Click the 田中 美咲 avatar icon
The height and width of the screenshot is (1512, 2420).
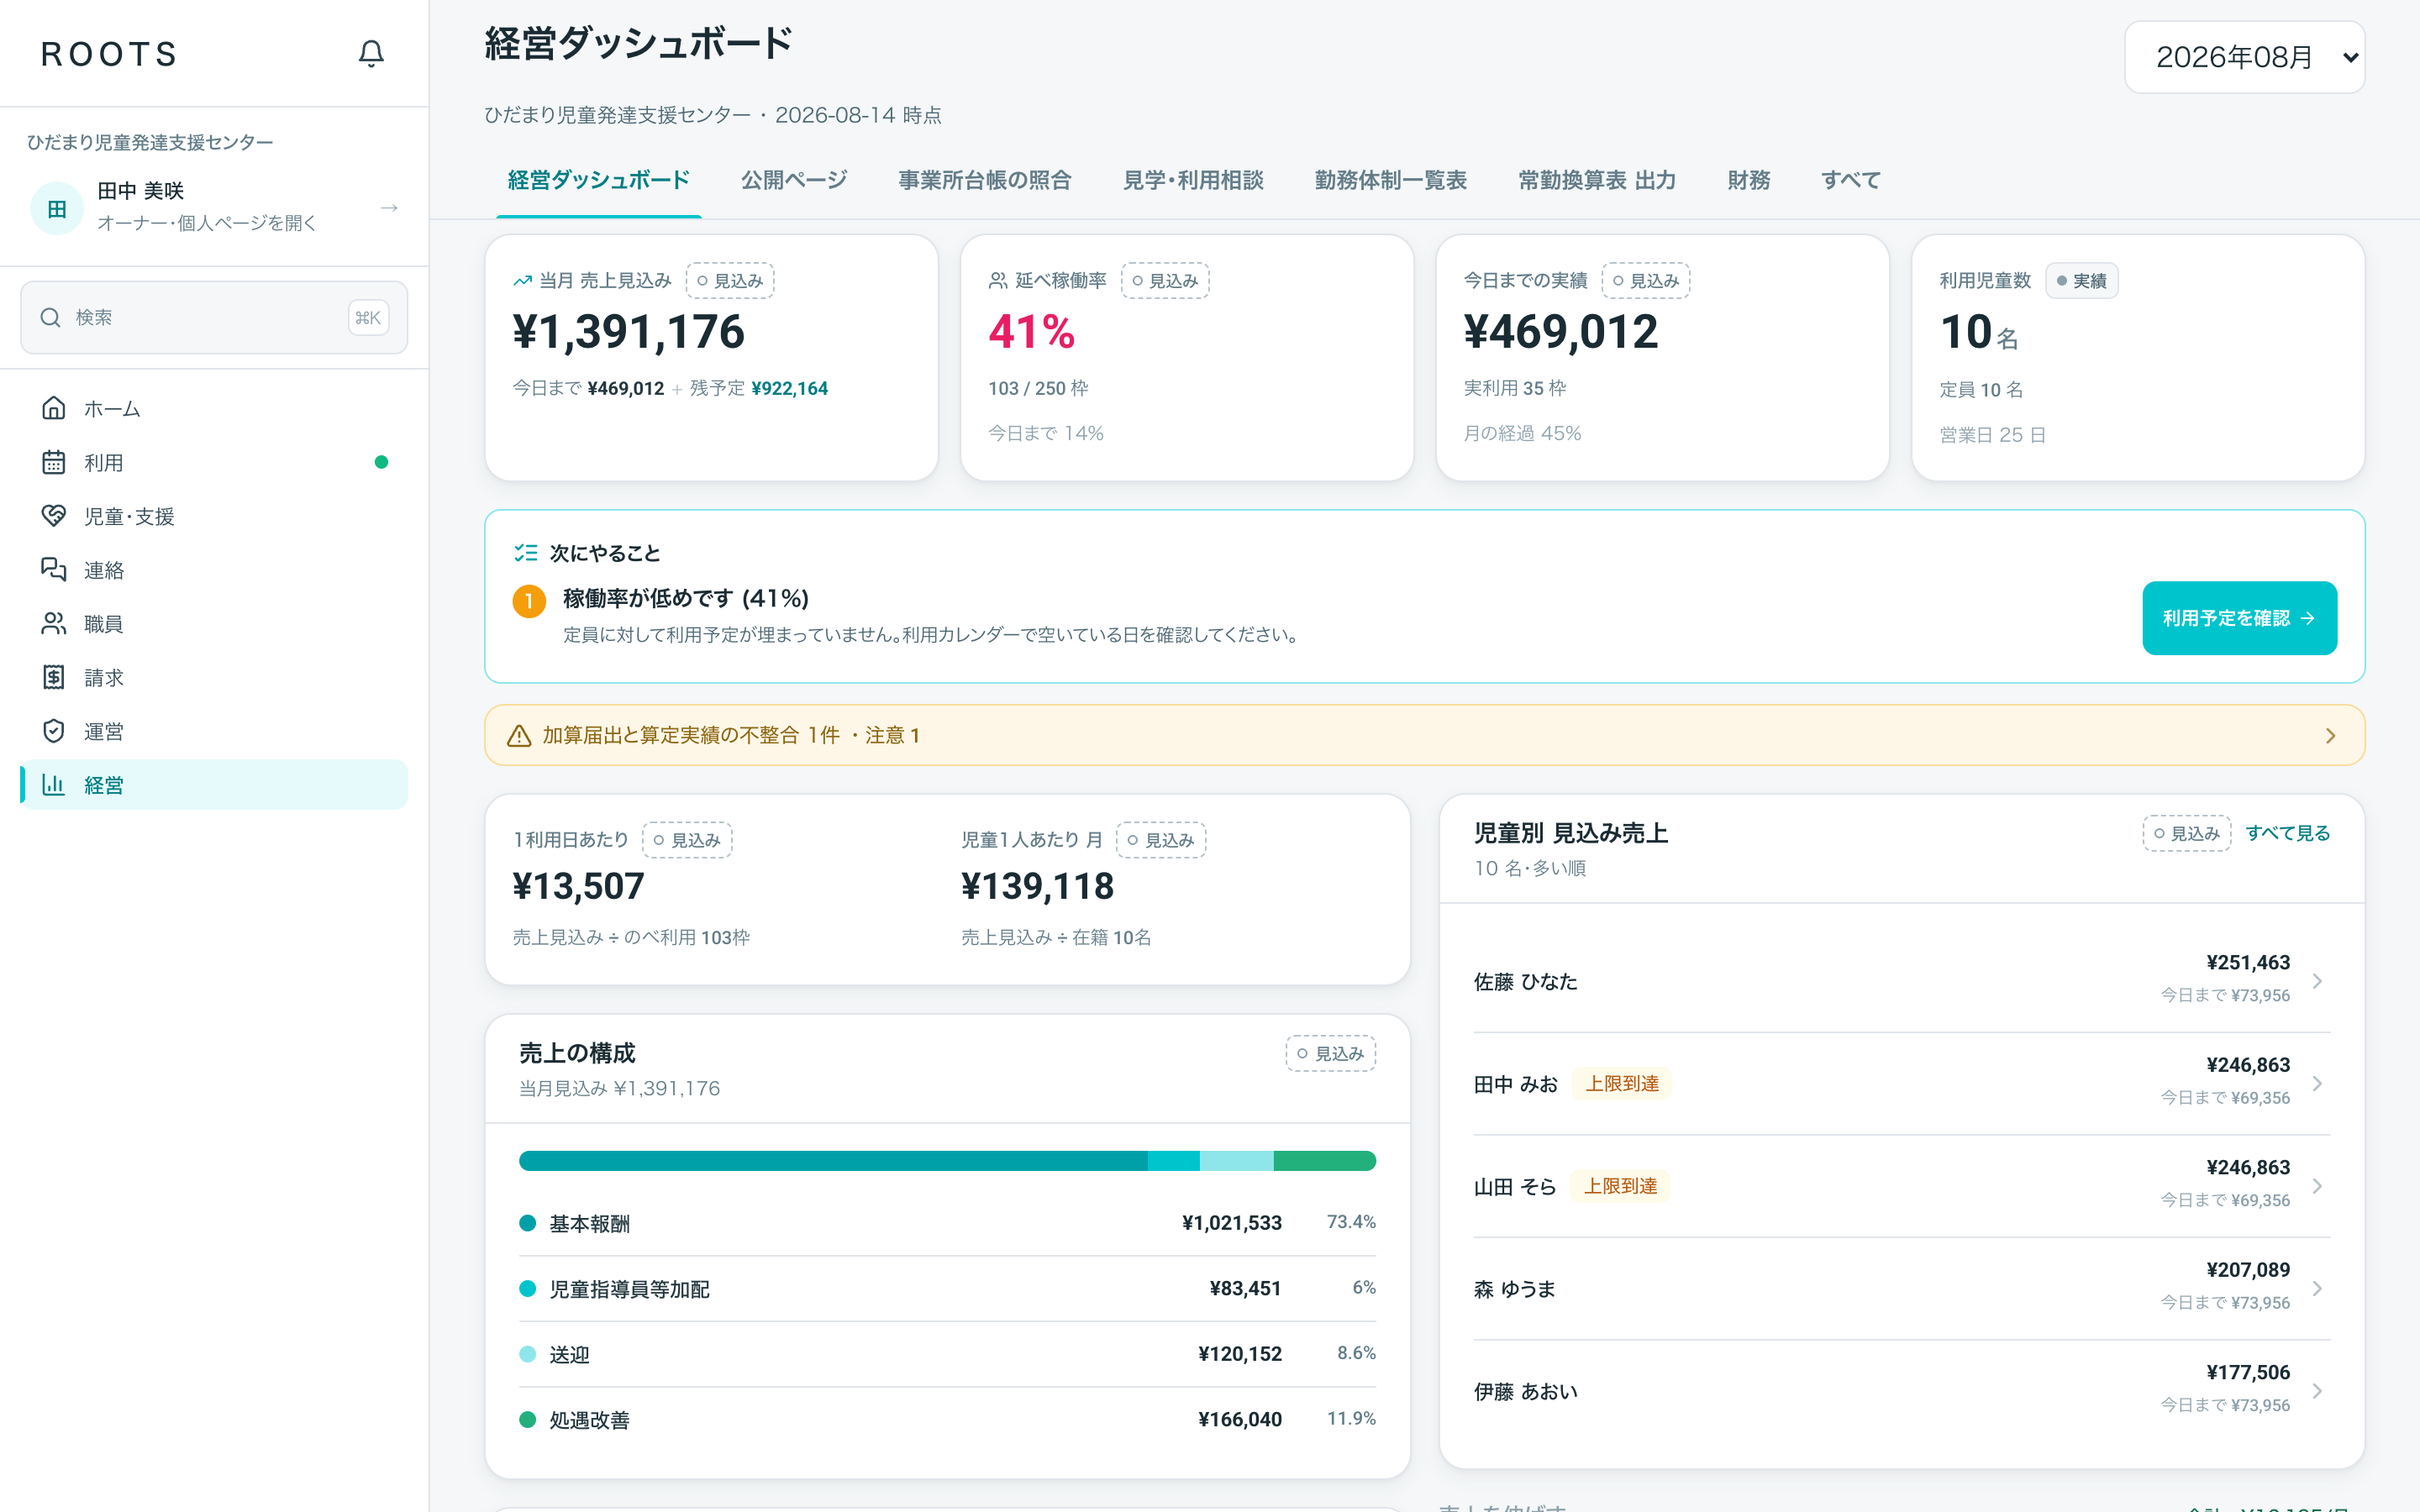click(x=57, y=208)
